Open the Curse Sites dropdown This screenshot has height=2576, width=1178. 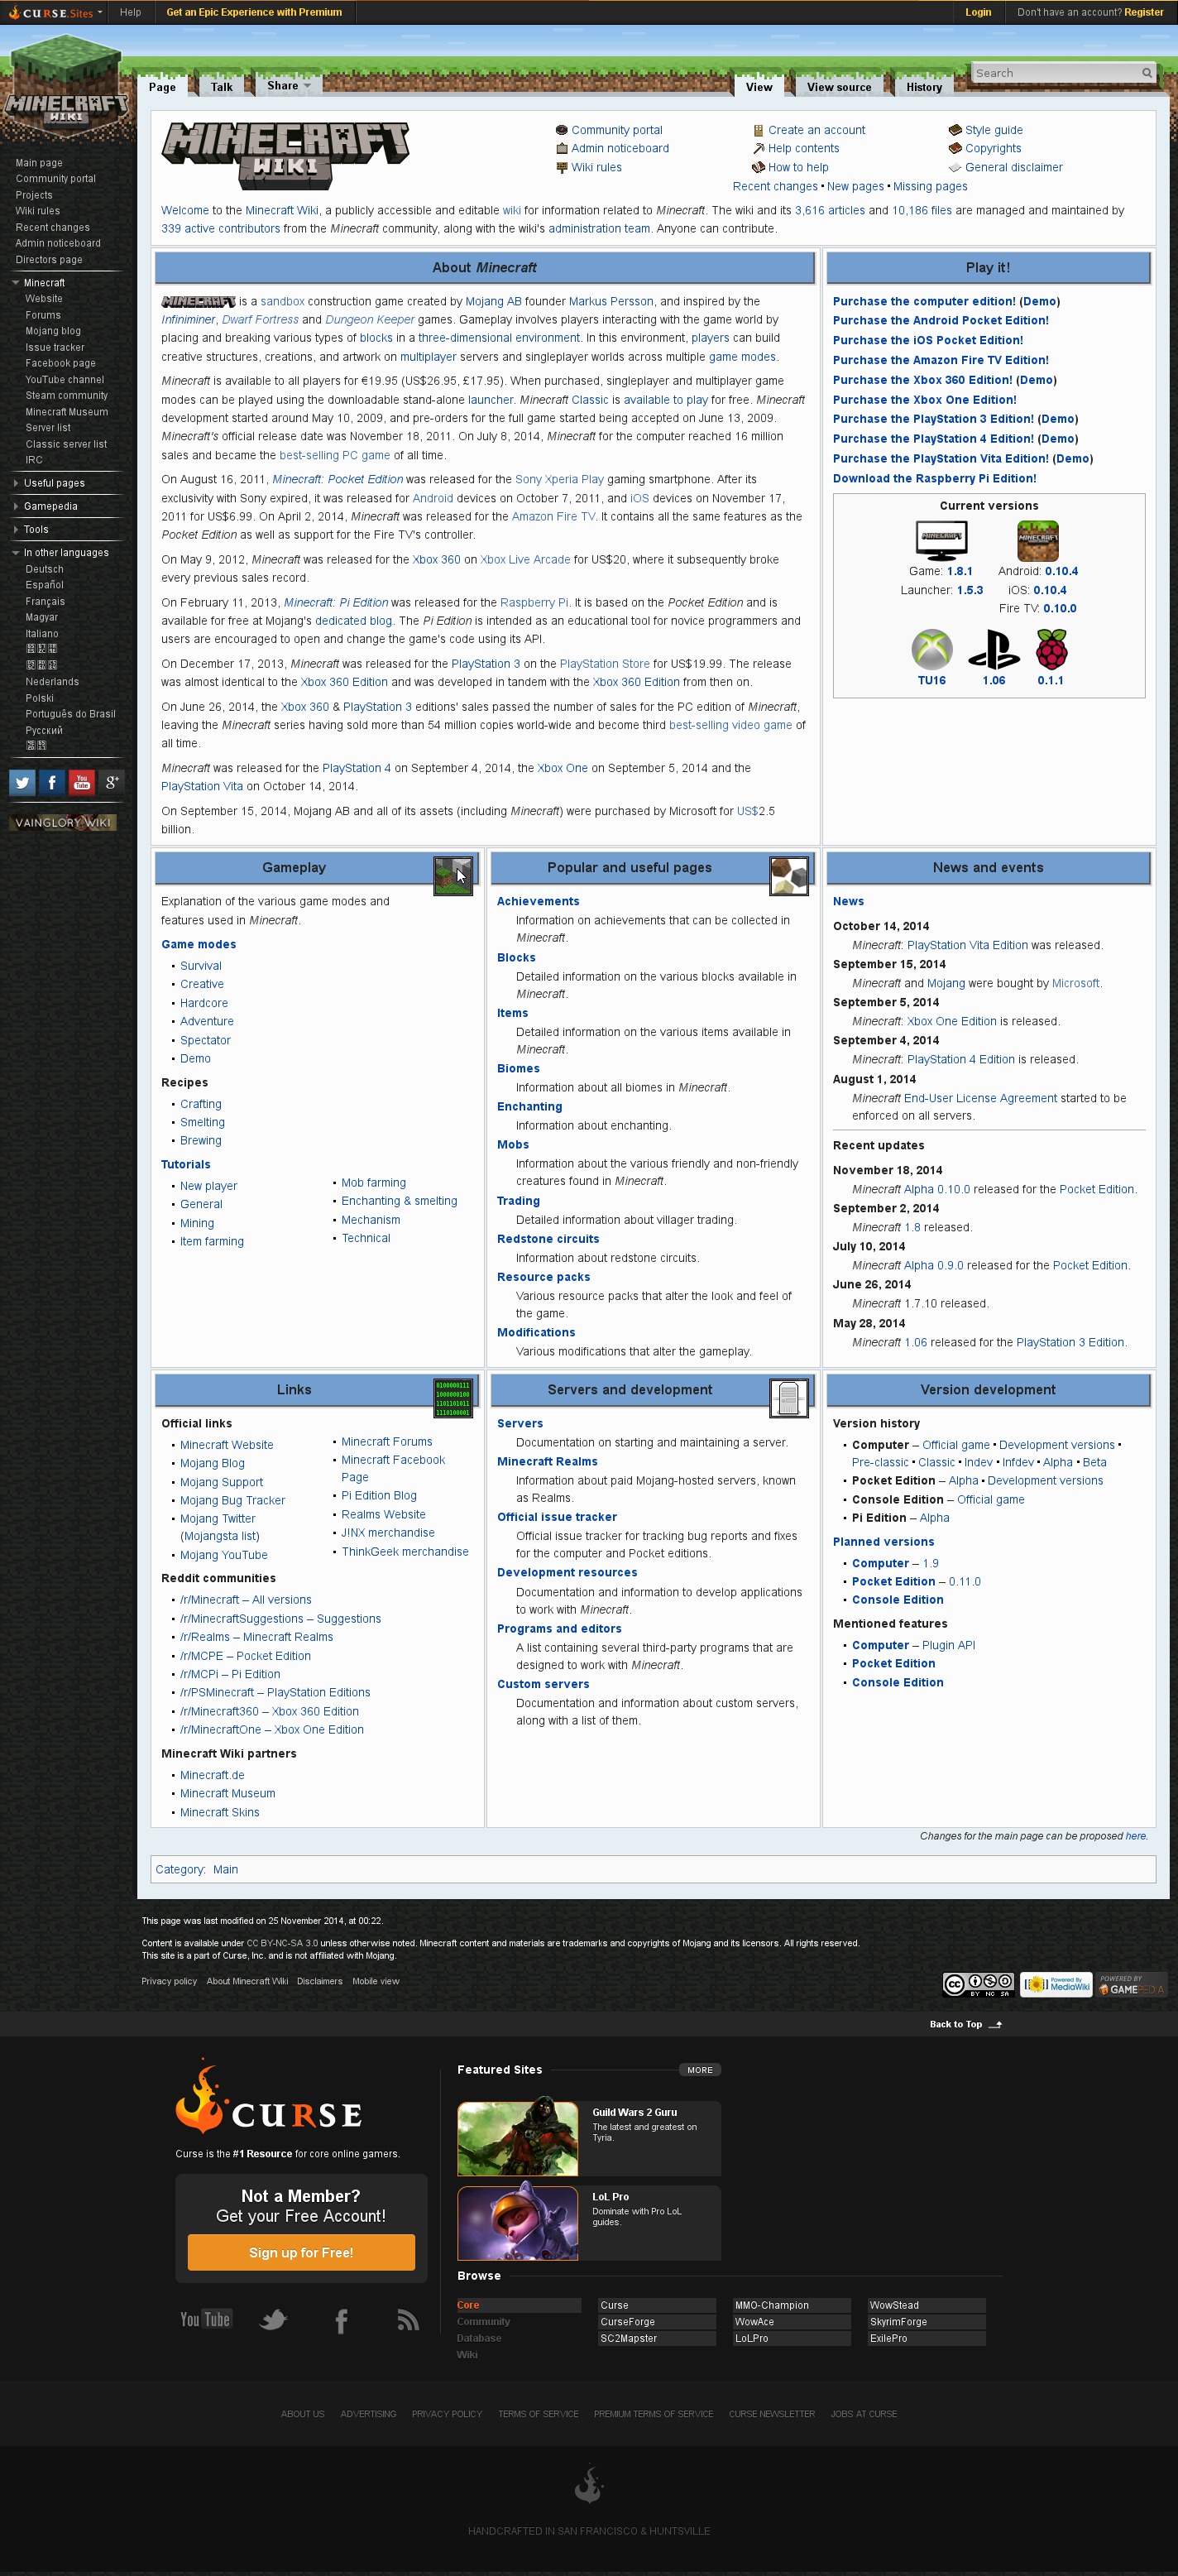pos(57,13)
